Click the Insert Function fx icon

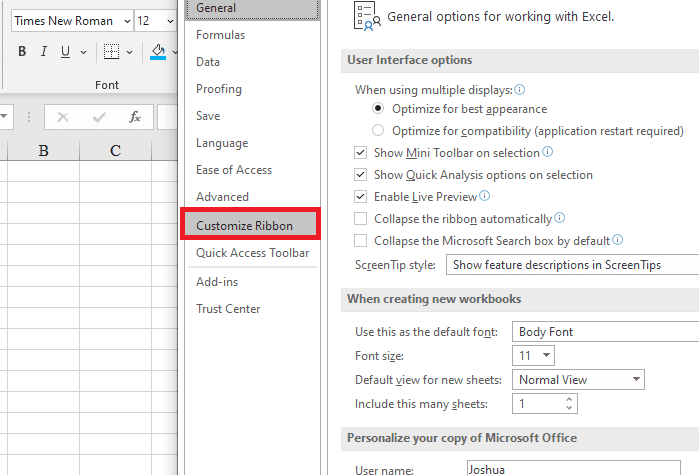click(x=135, y=117)
